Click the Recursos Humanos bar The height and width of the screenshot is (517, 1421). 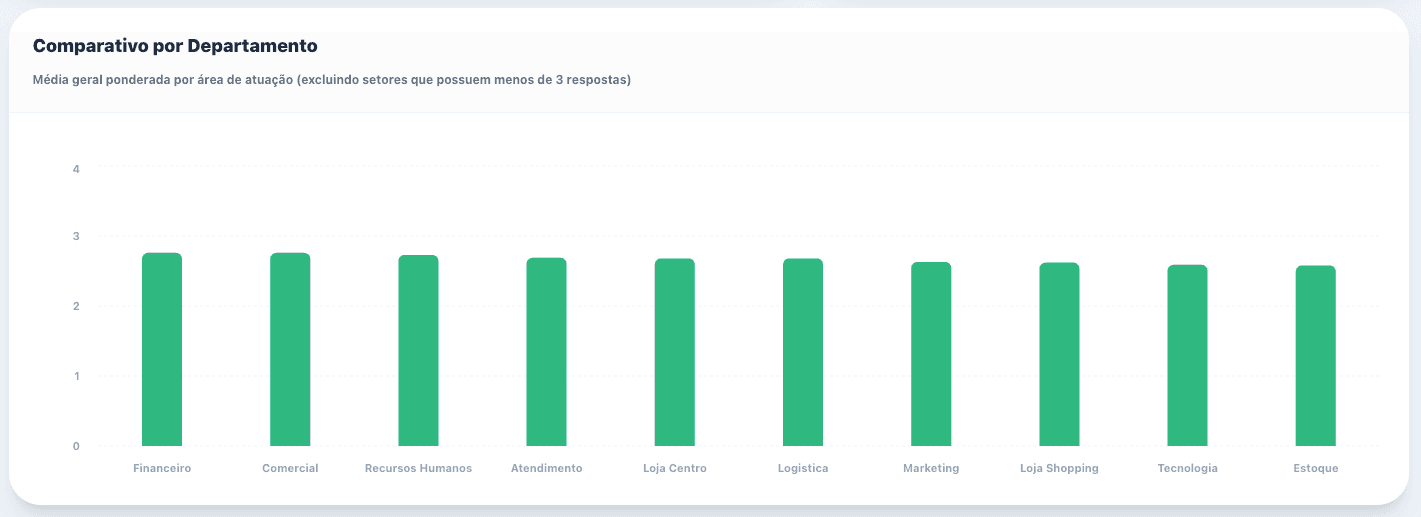418,350
